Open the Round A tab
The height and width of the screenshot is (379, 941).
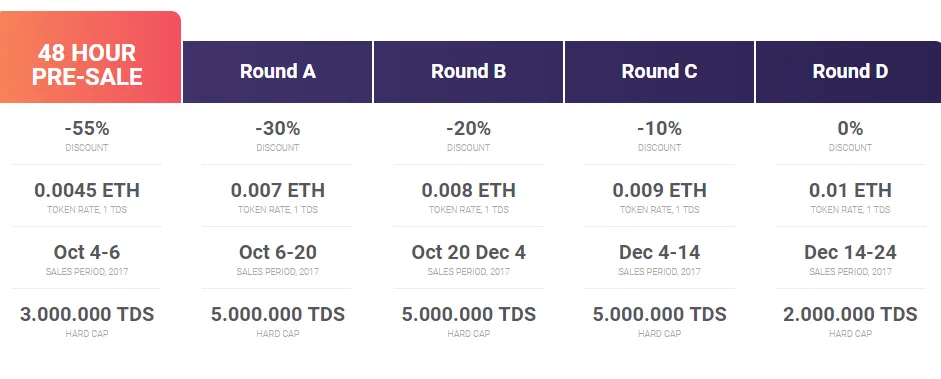(277, 72)
